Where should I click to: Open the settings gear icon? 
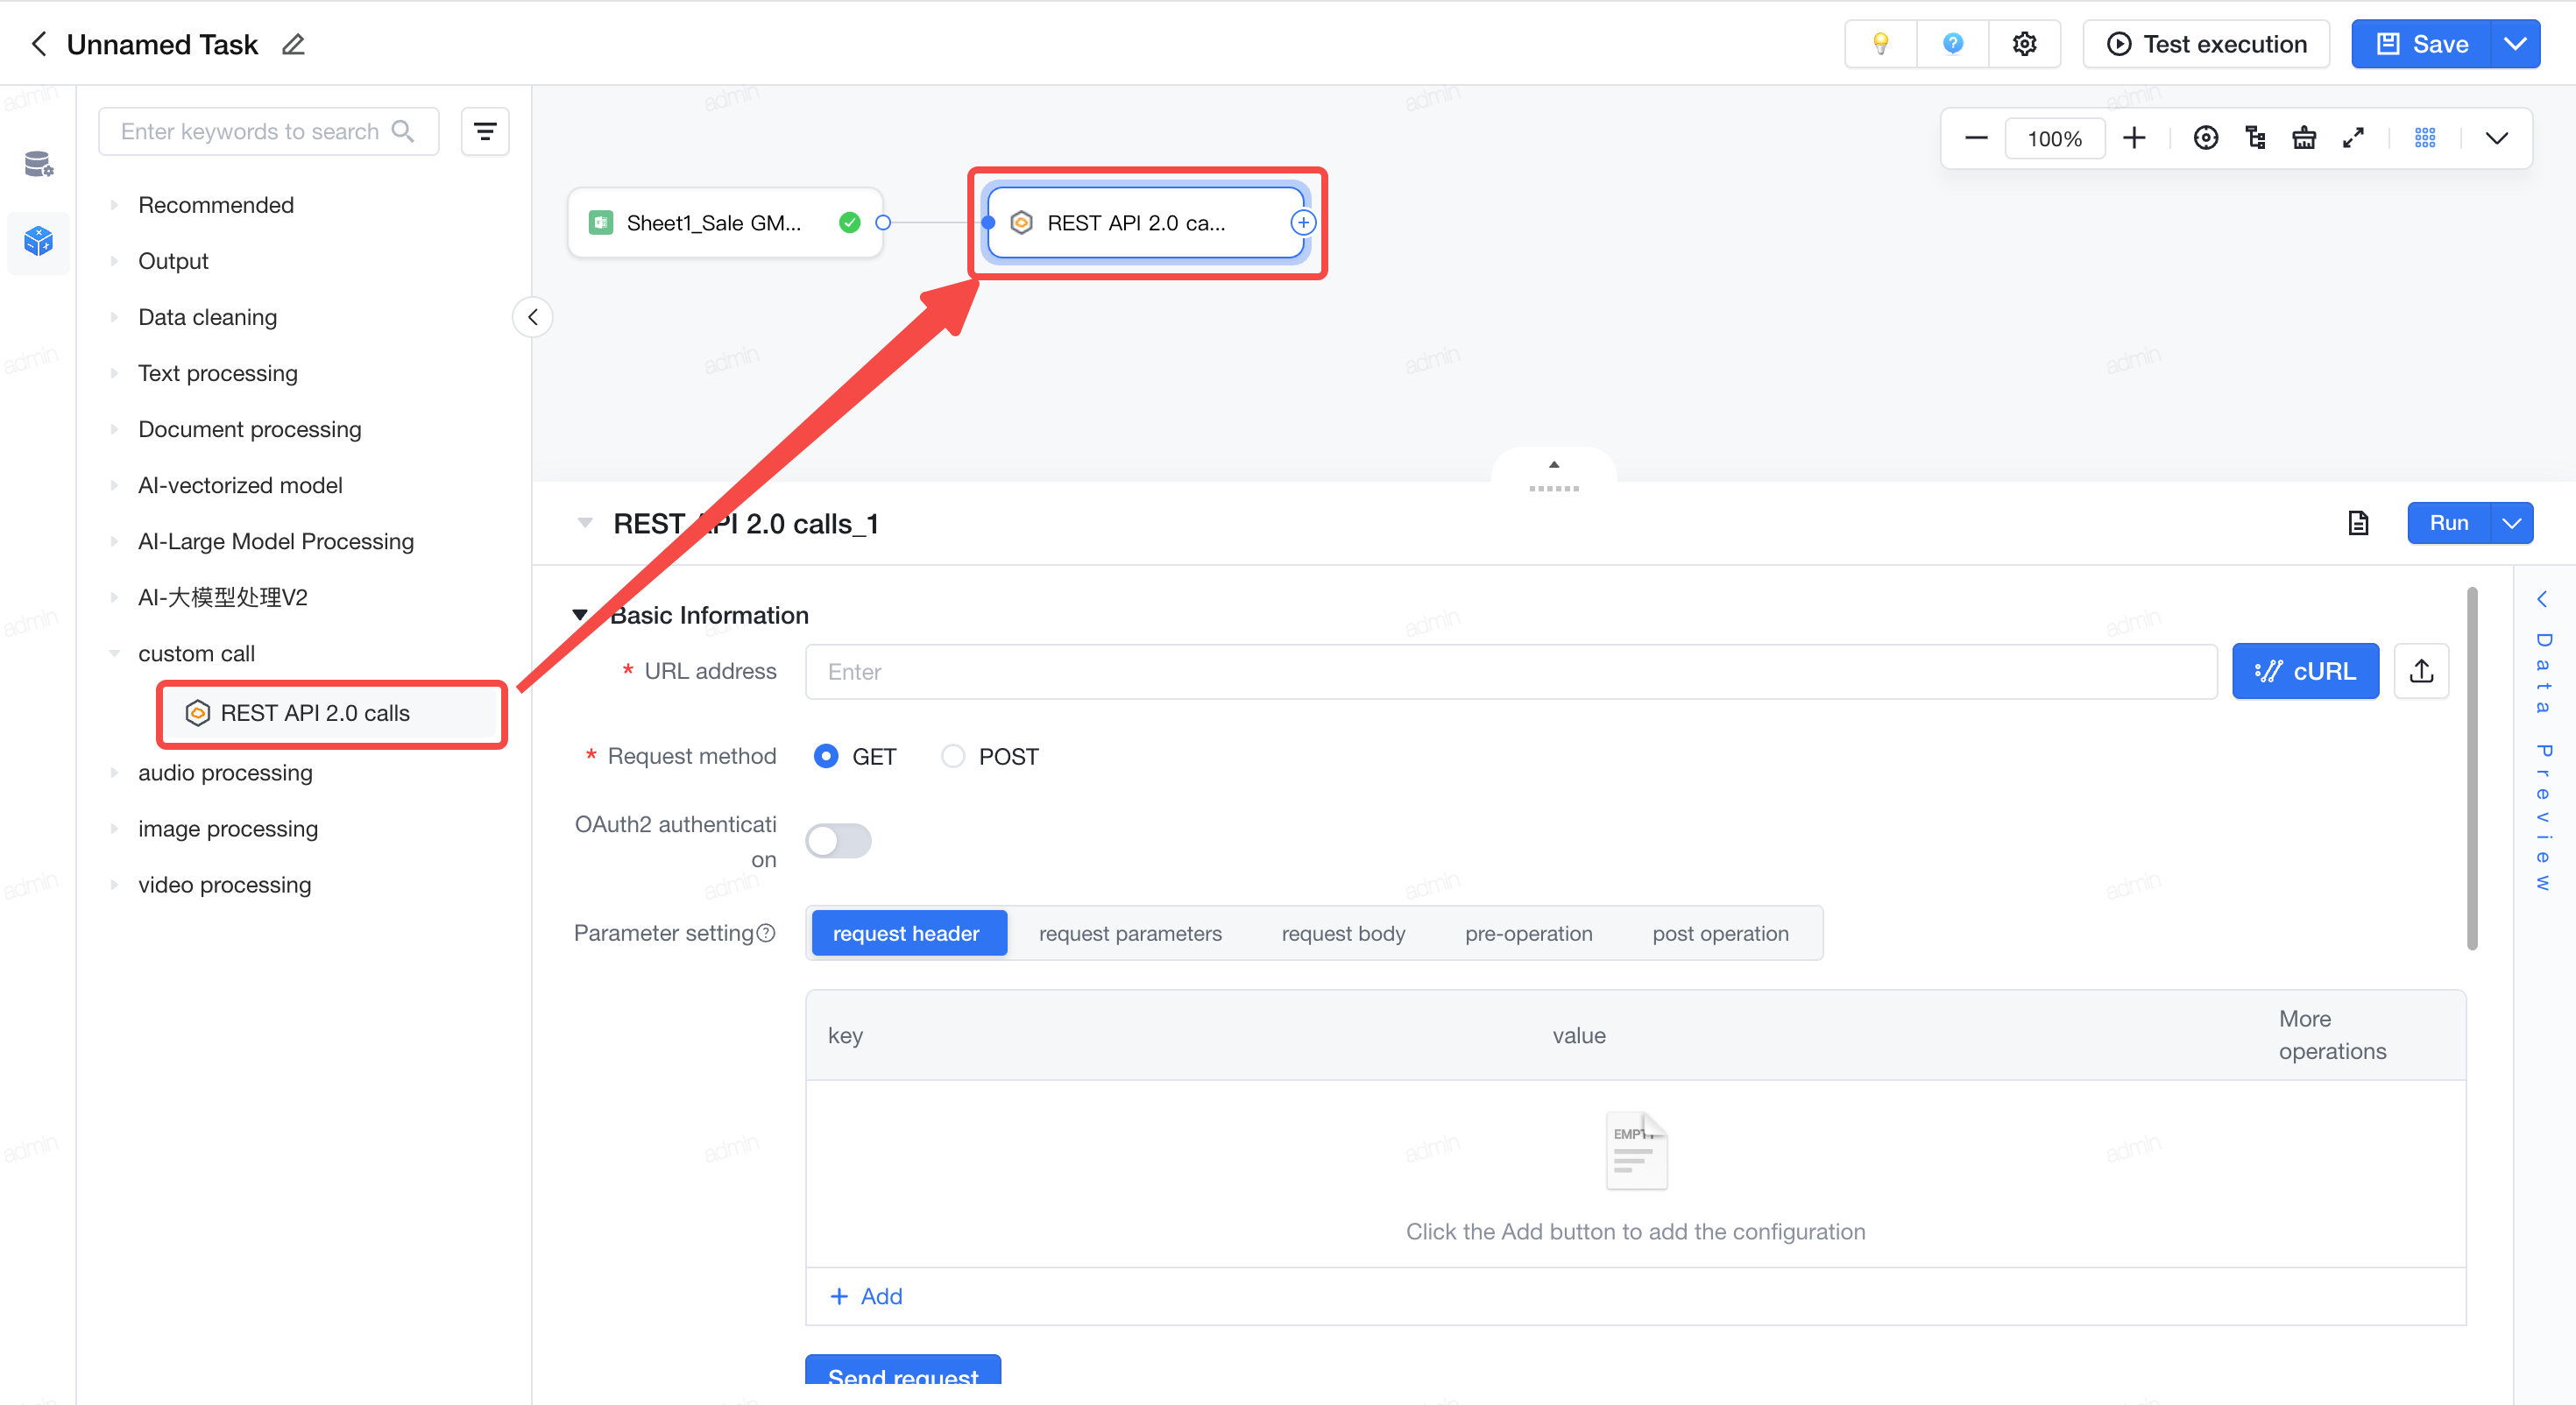pos(2024,44)
